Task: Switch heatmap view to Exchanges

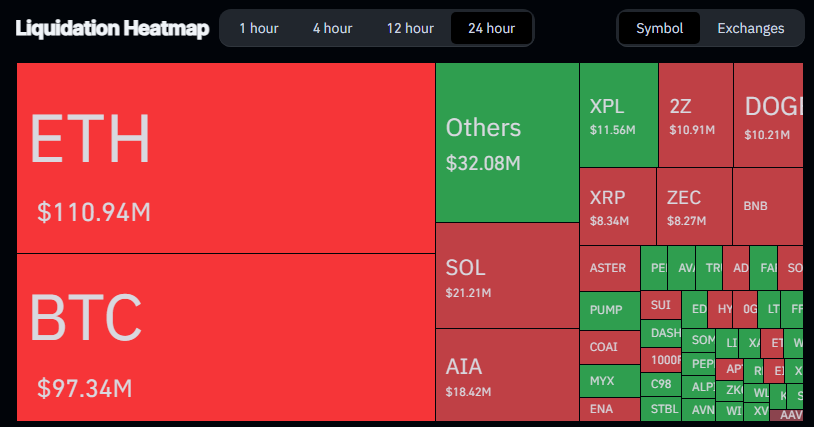Action: pos(750,28)
